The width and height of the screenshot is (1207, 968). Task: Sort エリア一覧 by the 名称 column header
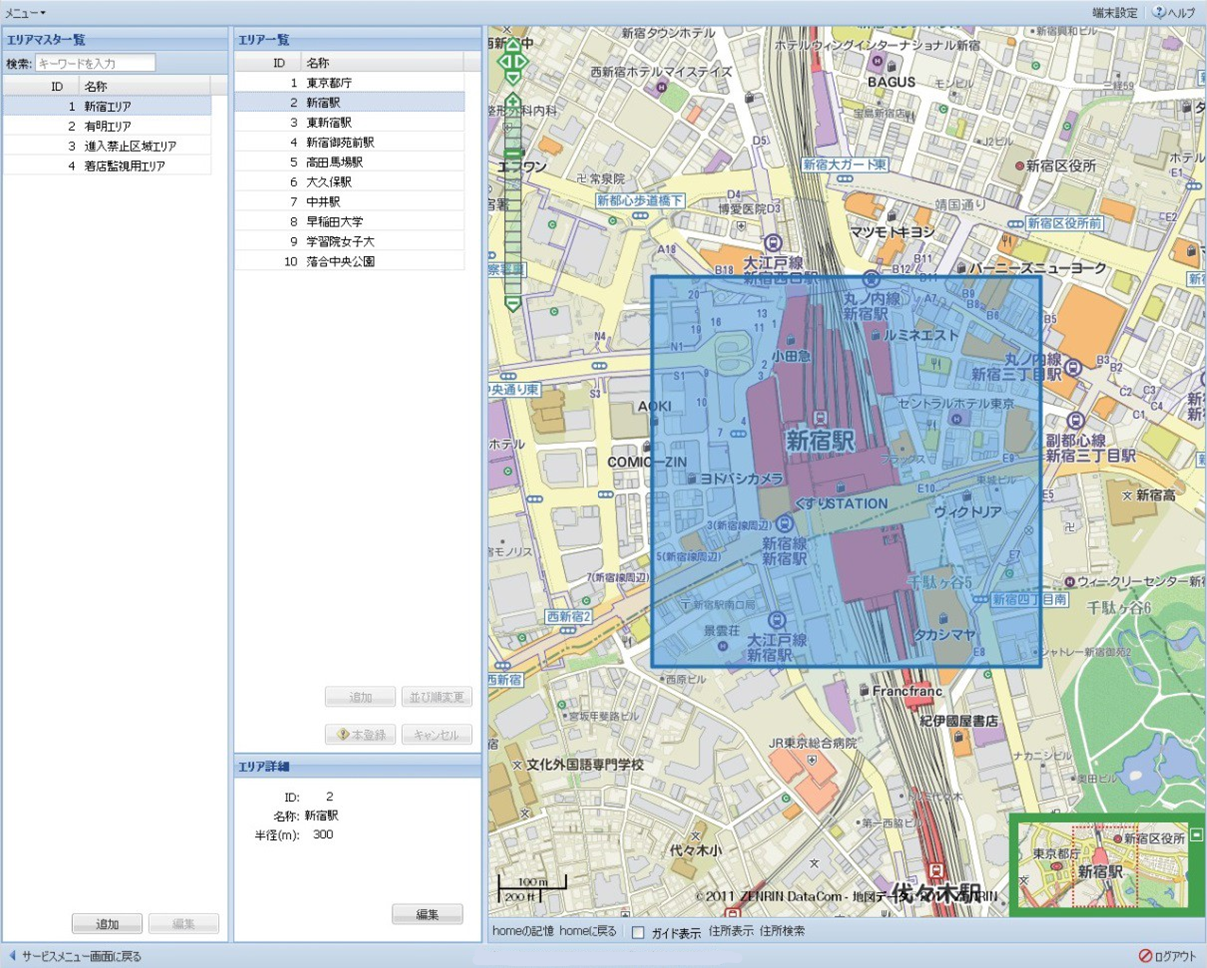(x=382, y=62)
